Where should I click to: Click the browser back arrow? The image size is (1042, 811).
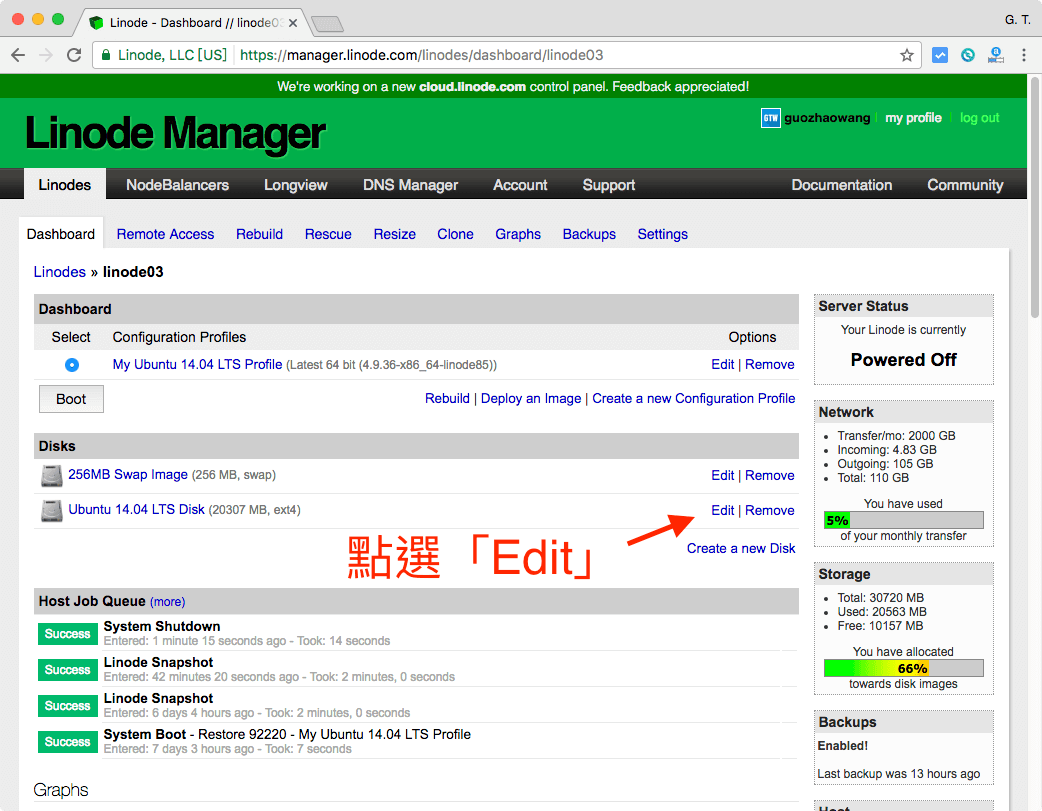(x=18, y=55)
